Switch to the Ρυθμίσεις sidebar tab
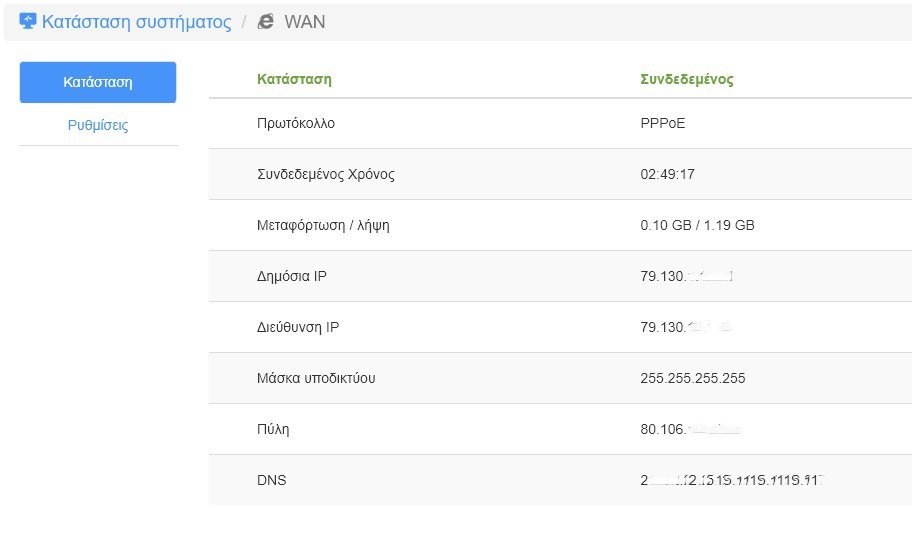Screen dimensions: 912x558 [98, 125]
